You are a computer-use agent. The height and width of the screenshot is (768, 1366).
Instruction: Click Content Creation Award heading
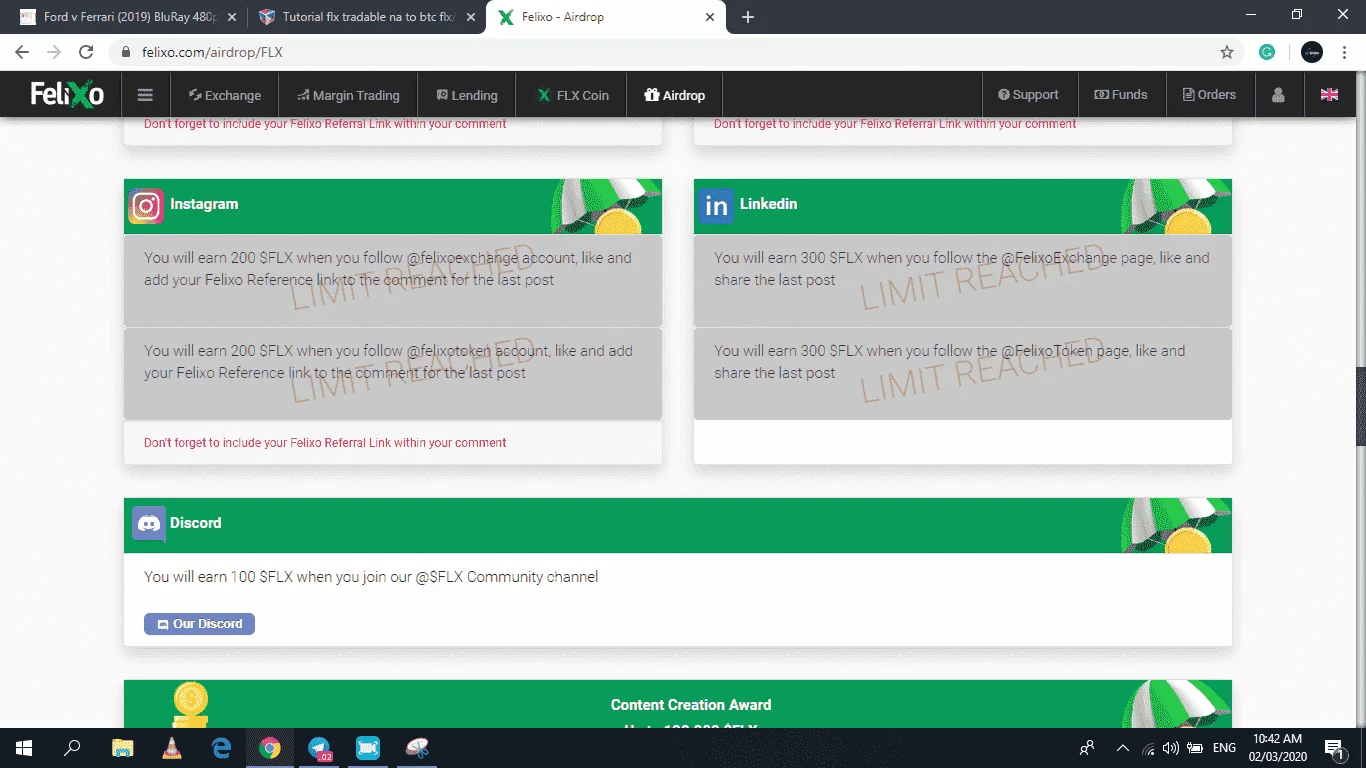point(691,705)
